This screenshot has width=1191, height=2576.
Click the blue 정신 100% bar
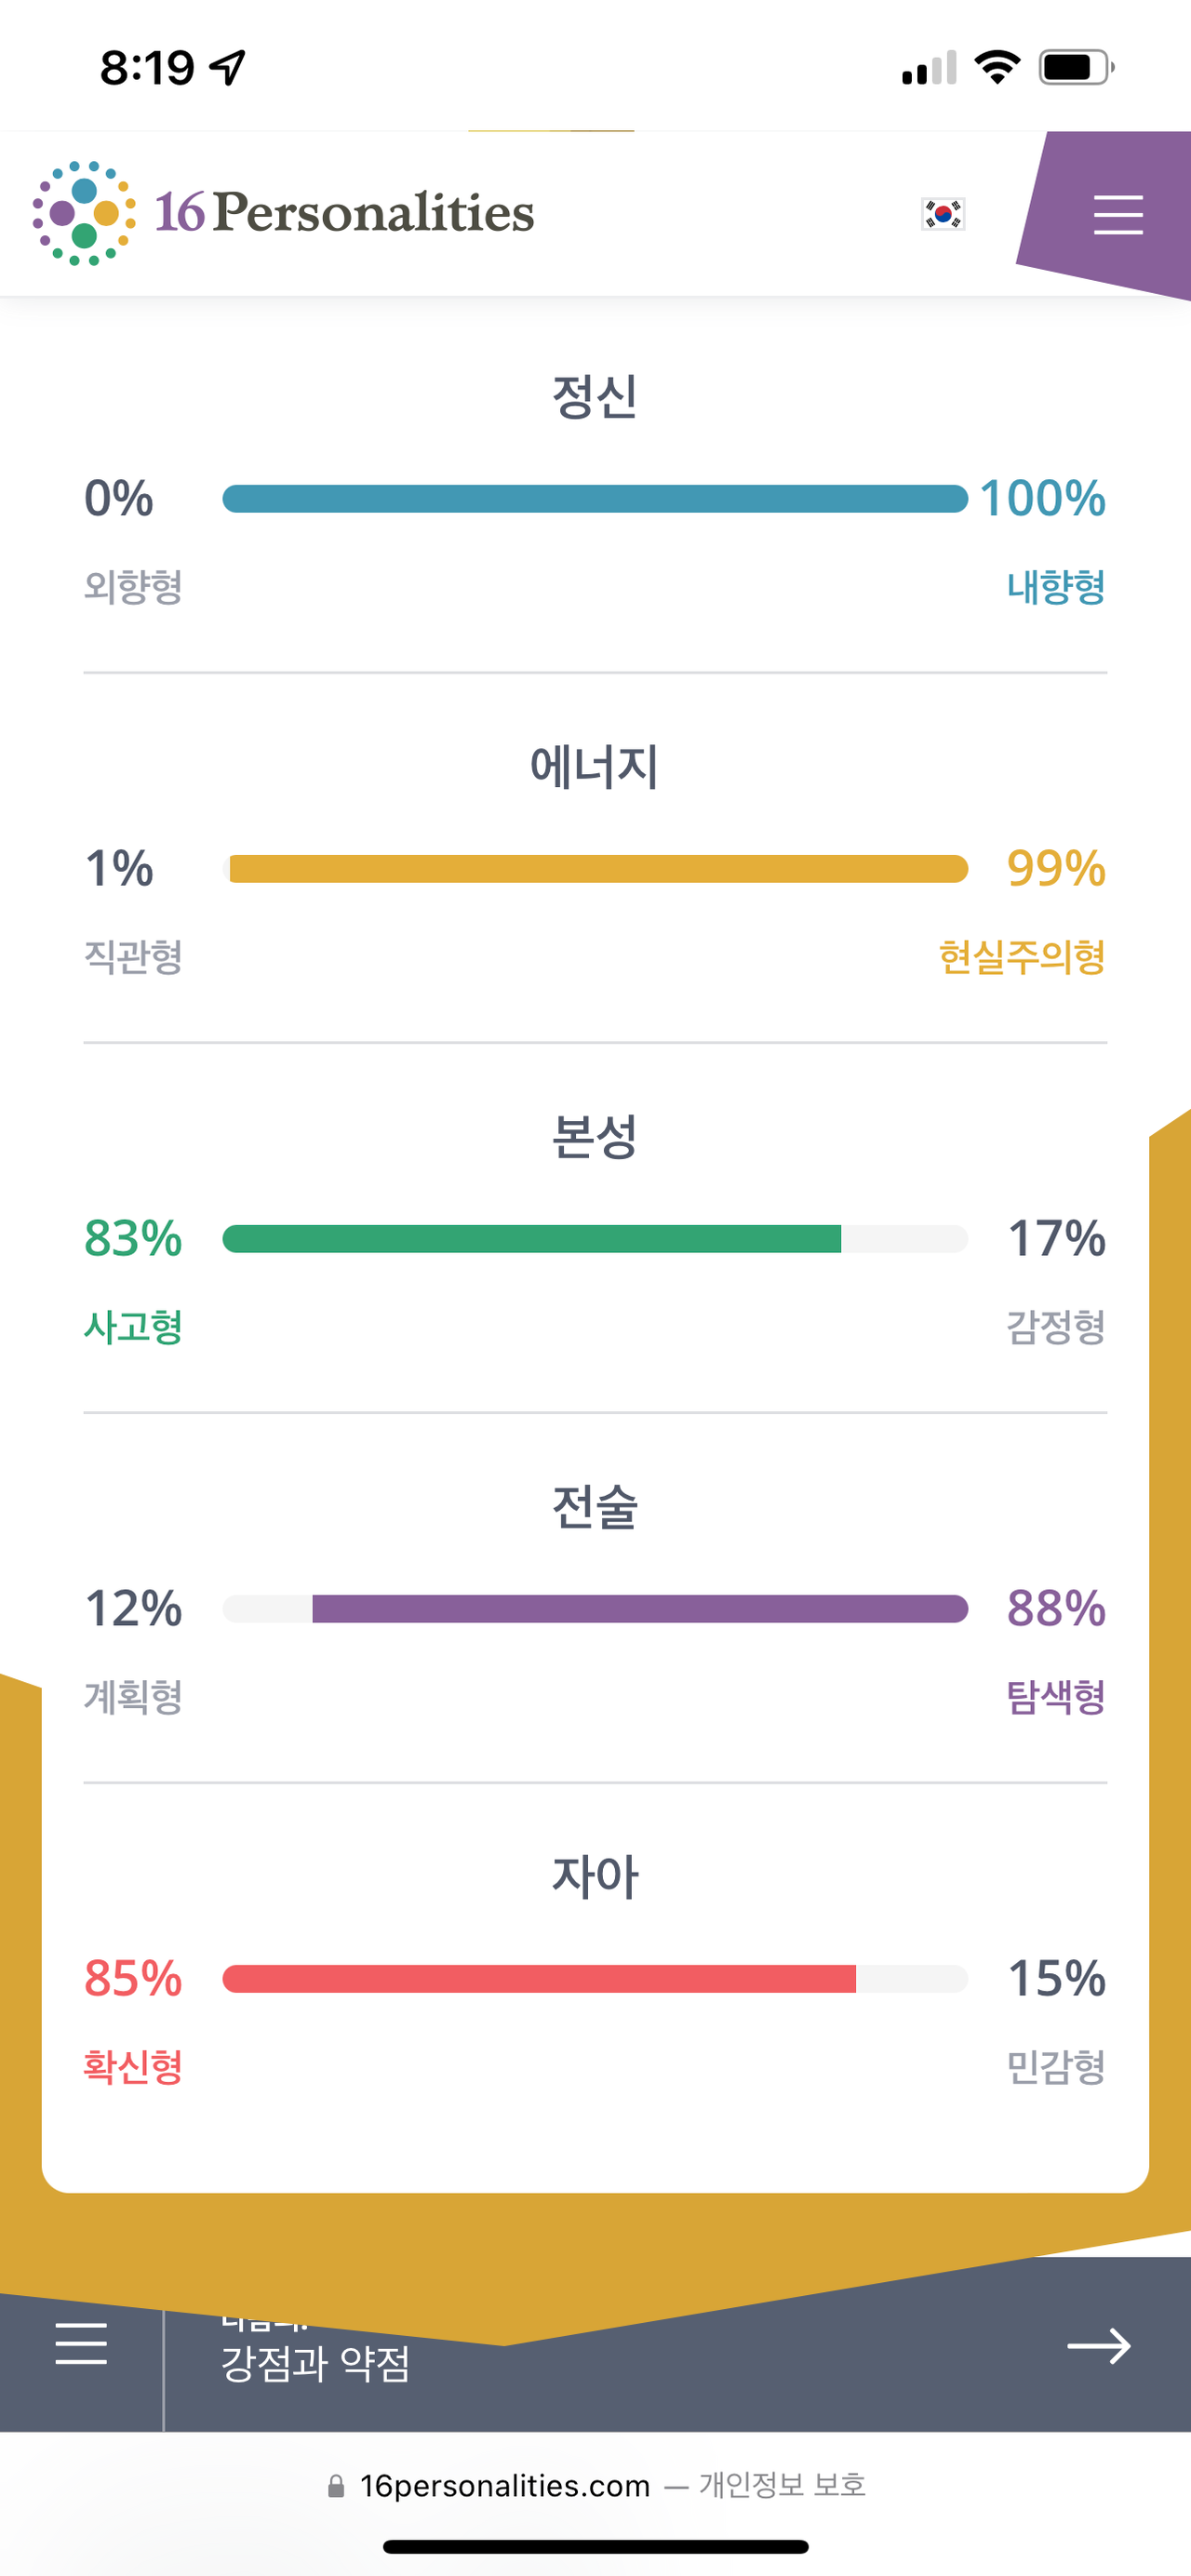[595, 498]
